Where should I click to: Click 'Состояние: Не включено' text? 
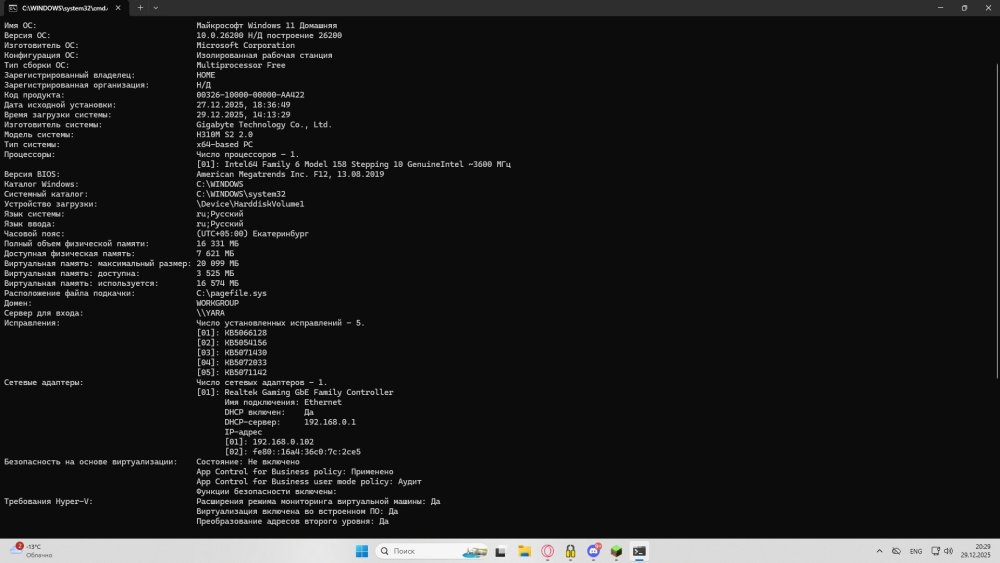(x=248, y=462)
